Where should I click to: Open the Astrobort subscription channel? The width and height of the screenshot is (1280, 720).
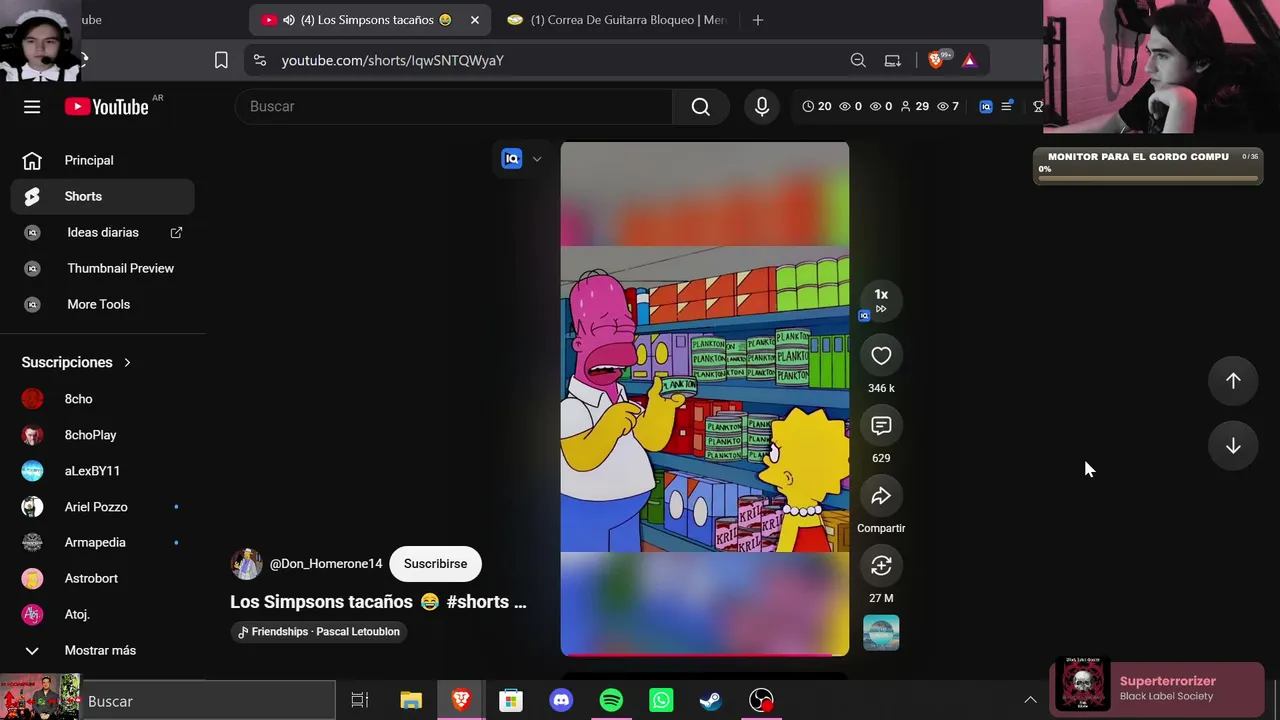103,578
